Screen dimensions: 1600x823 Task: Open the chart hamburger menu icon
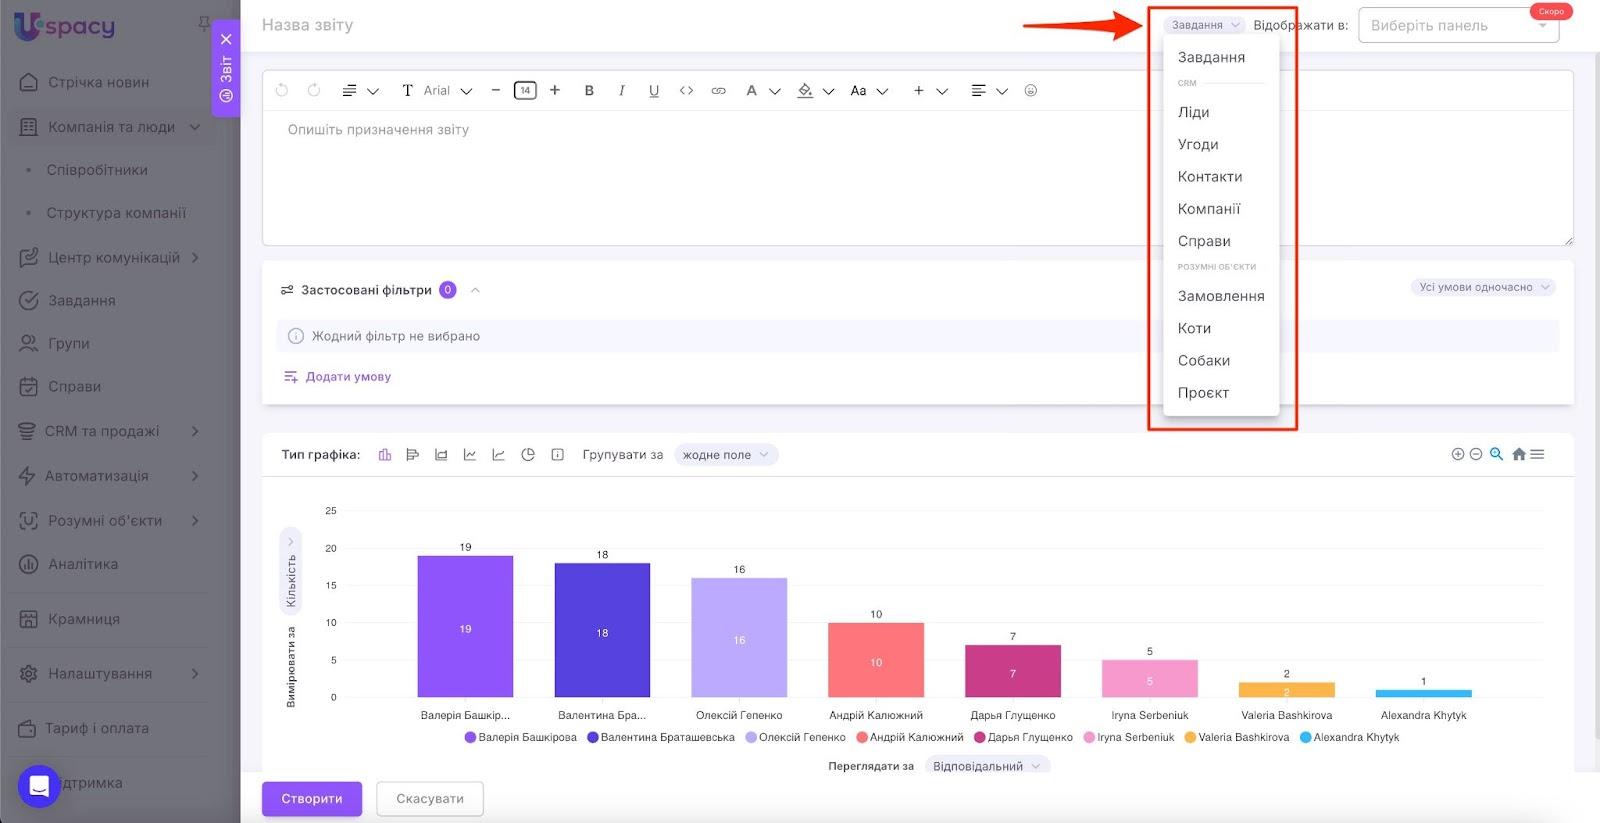coord(1538,455)
